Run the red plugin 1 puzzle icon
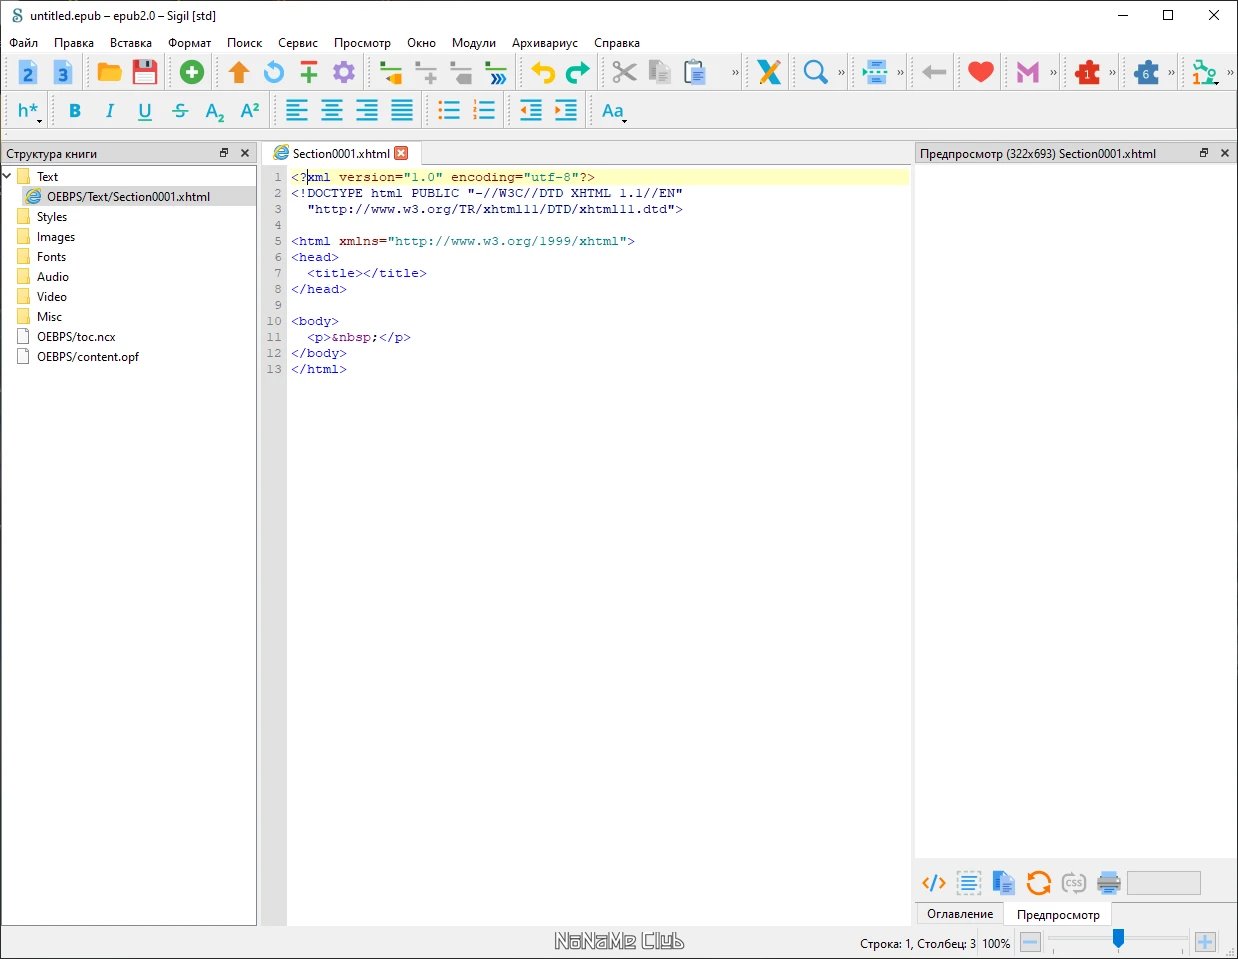This screenshot has width=1238, height=959. click(x=1087, y=72)
